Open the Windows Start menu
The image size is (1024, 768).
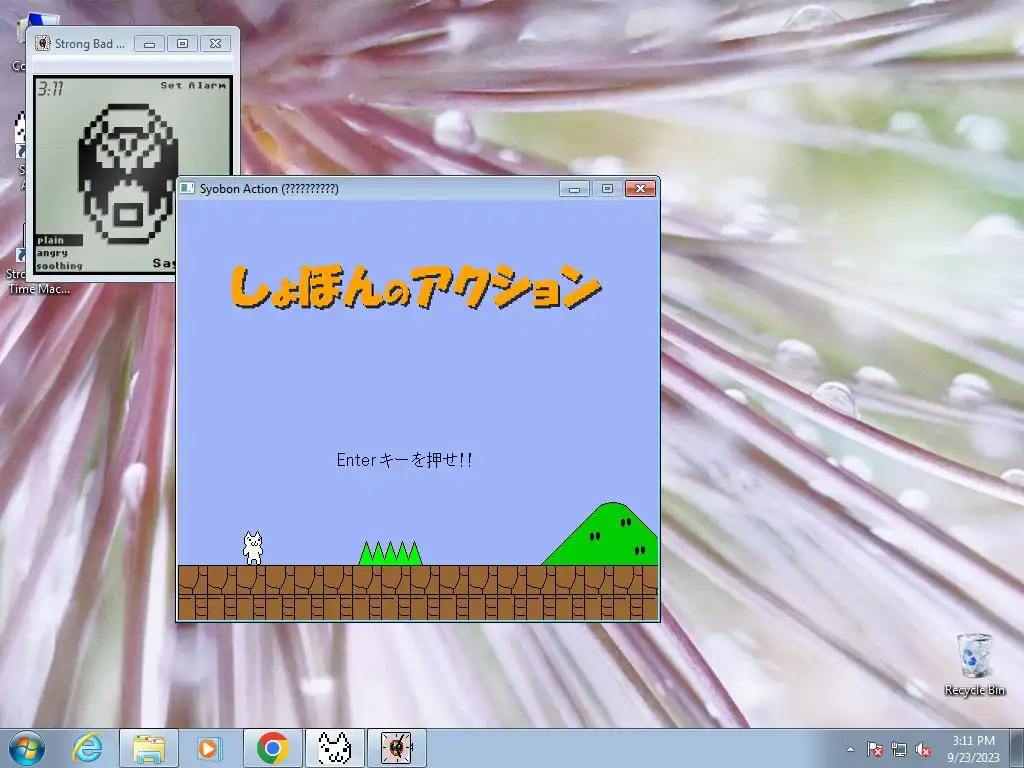point(27,748)
